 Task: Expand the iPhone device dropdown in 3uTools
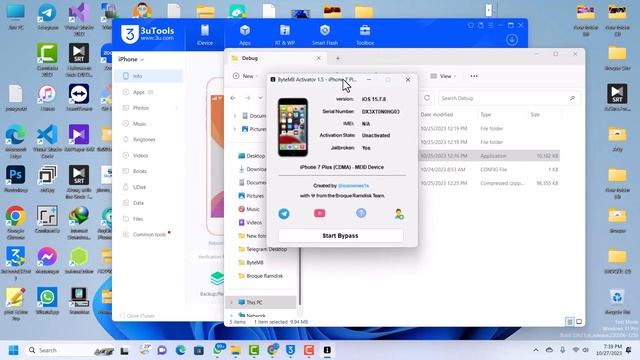[131, 60]
